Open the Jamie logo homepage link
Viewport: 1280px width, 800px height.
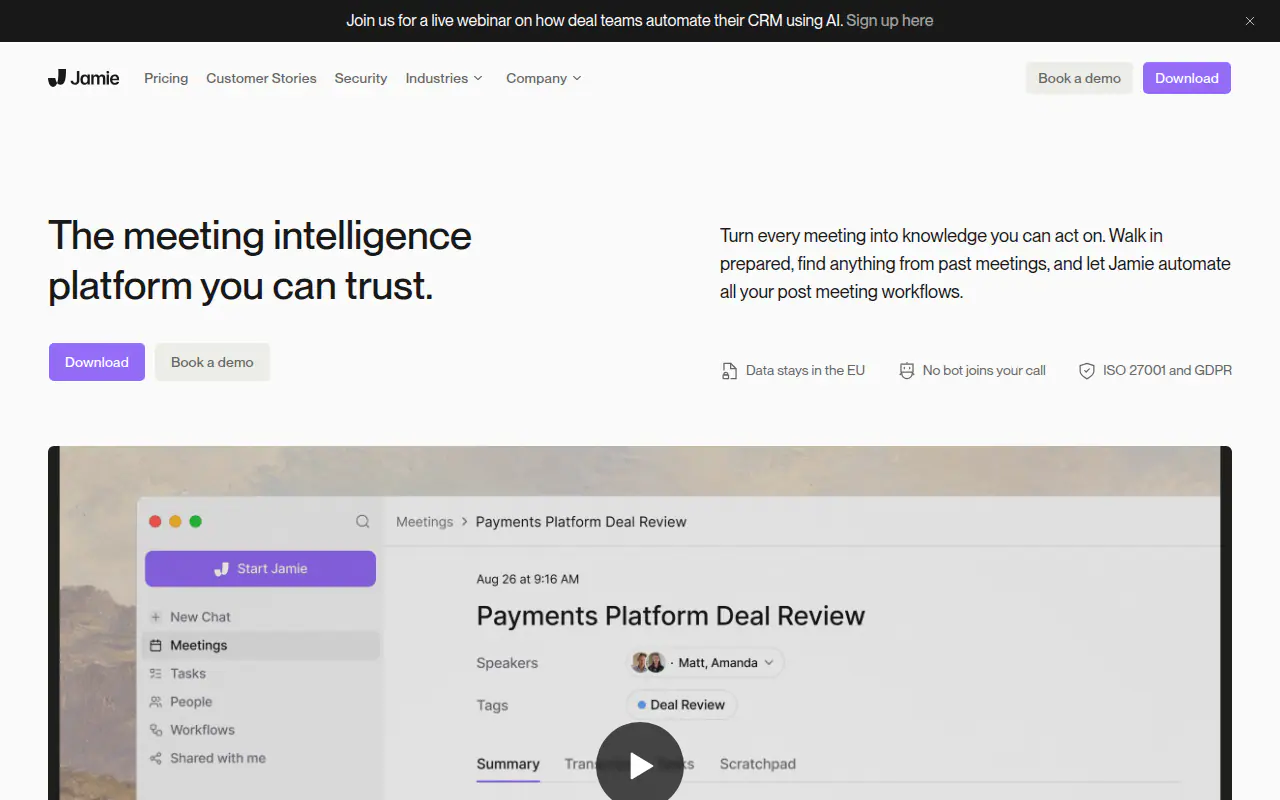tap(84, 78)
